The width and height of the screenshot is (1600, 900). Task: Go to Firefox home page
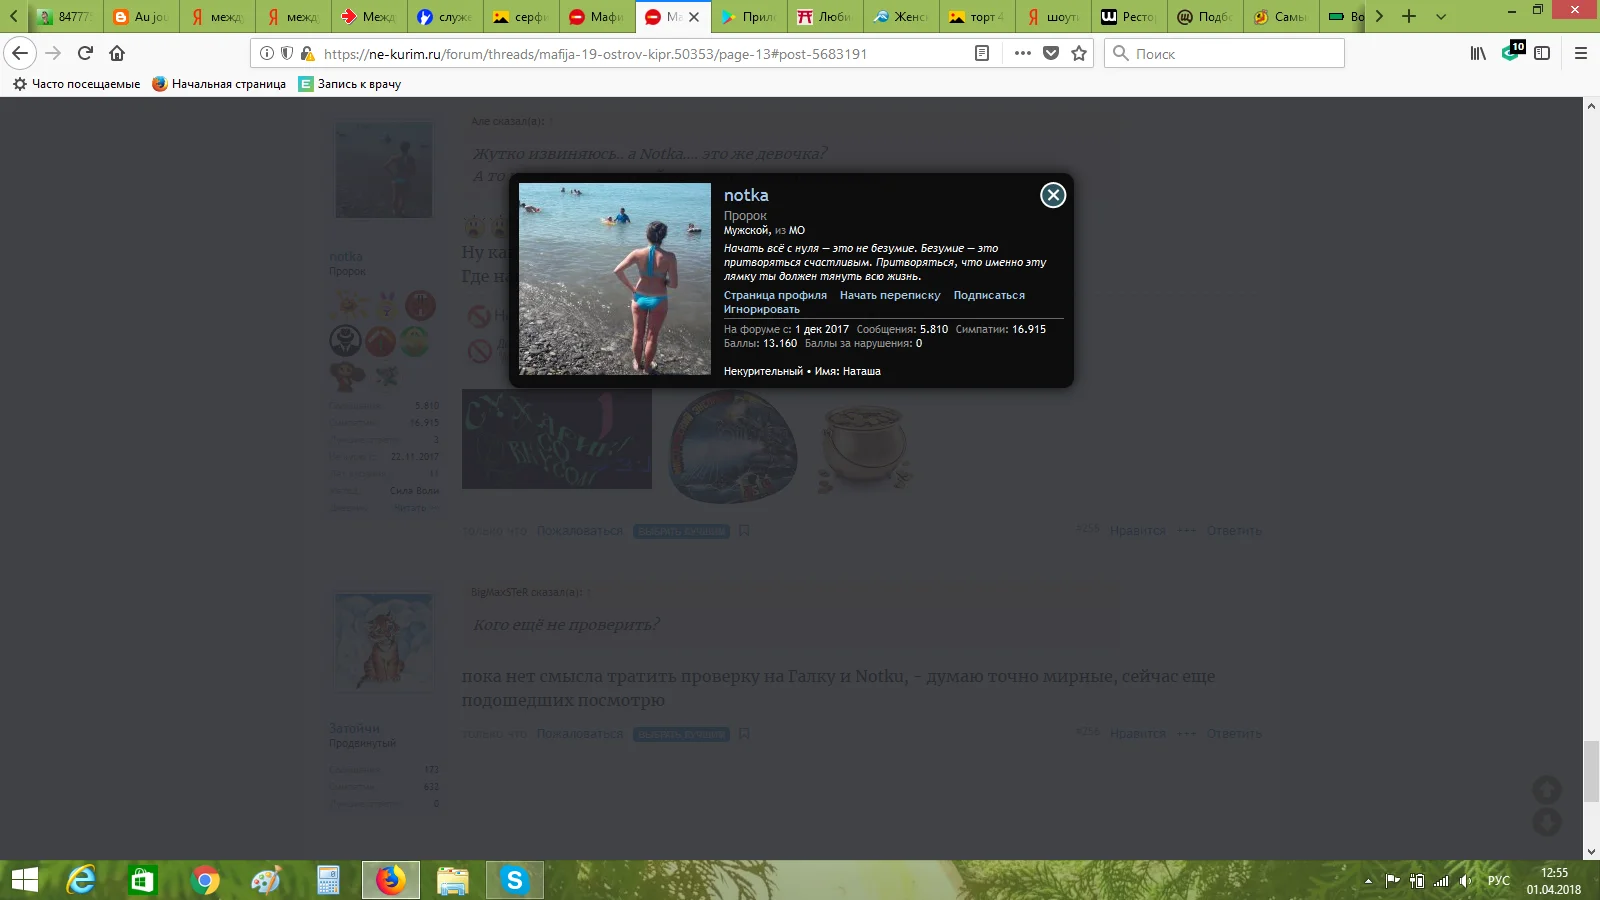117,53
